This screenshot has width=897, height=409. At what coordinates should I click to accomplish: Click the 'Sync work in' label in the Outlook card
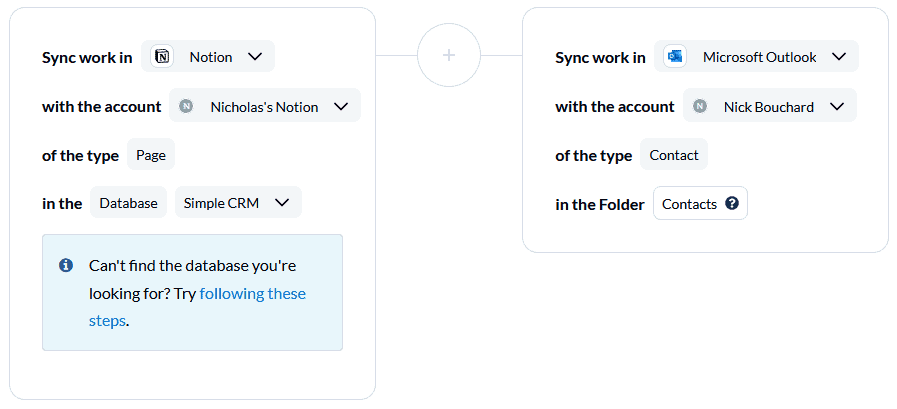coord(600,58)
